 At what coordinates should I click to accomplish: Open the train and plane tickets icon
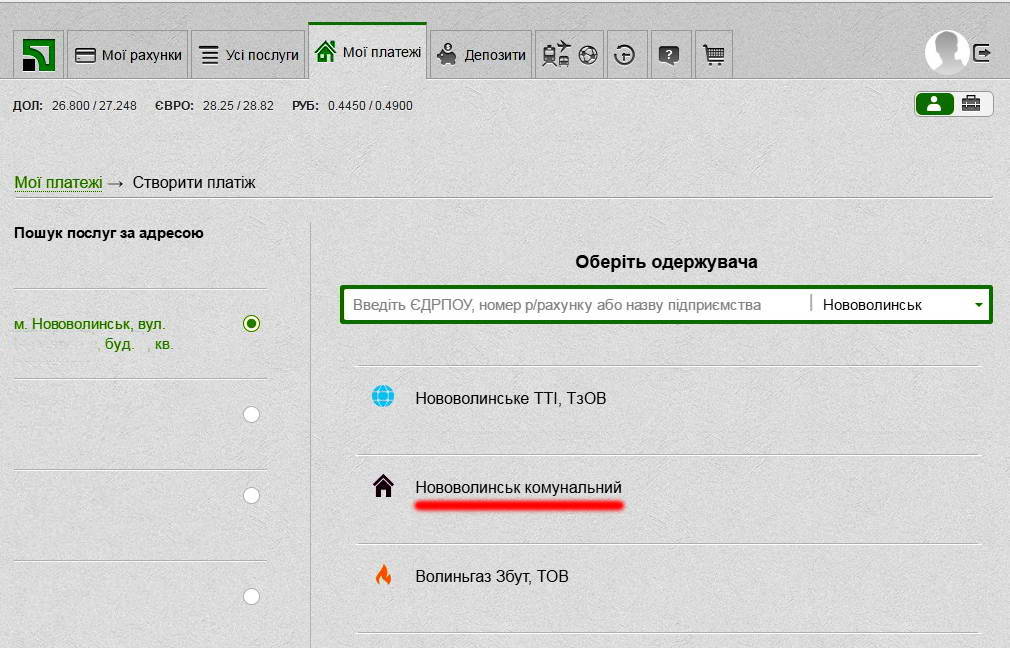click(x=556, y=54)
